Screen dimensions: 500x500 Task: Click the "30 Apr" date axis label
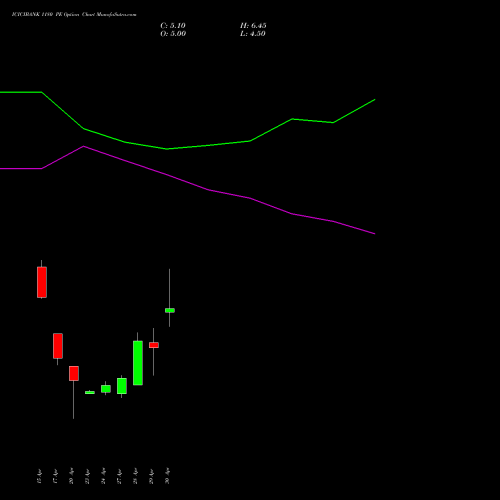(167, 476)
